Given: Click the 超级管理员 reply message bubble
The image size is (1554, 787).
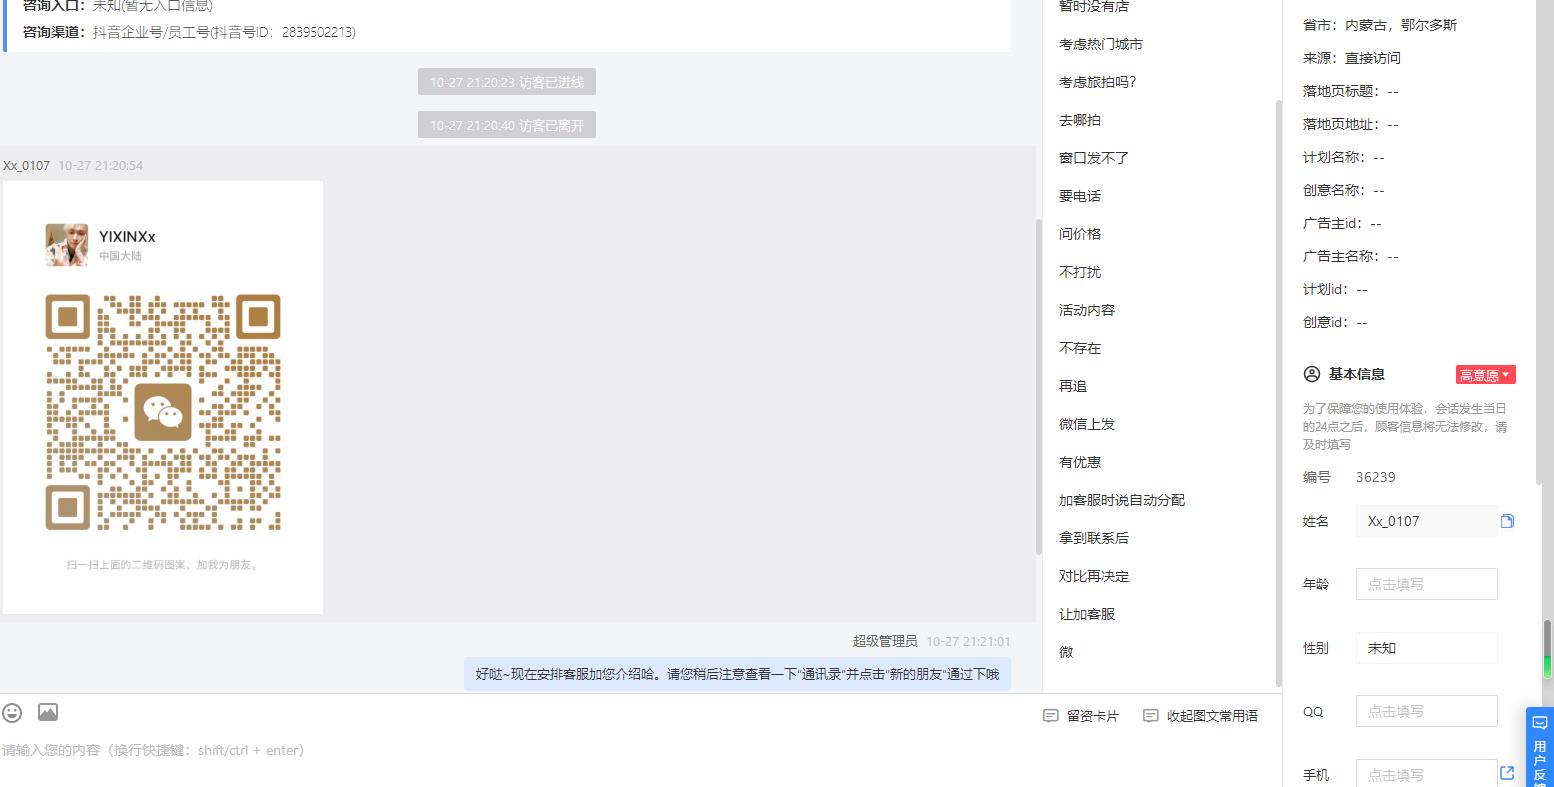Looking at the screenshot, I should pyautogui.click(x=738, y=674).
